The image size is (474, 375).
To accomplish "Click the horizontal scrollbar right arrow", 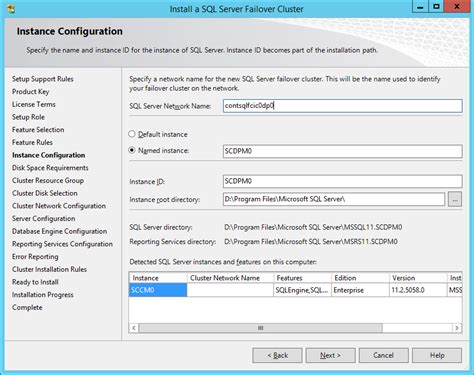I will tap(457, 328).
